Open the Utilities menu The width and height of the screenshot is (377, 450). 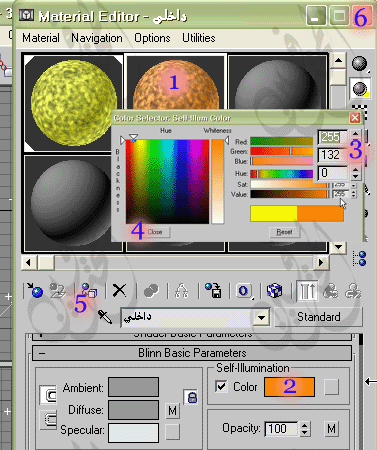[x=199, y=38]
